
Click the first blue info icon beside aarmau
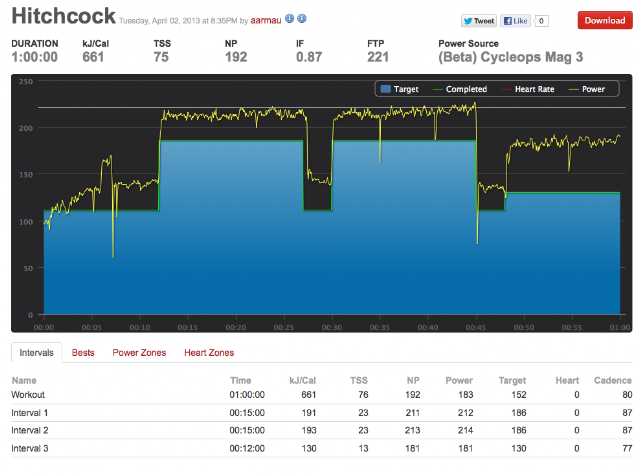tap(289, 18)
